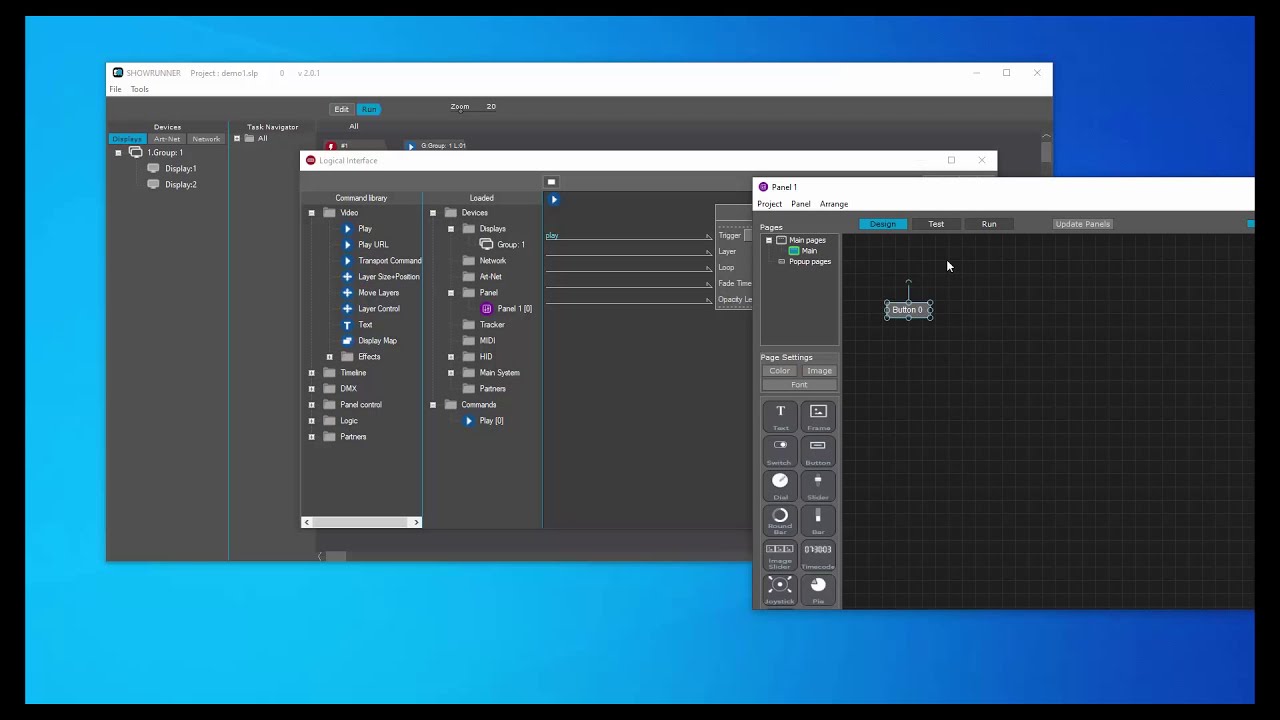Switch Panel 1 to Design mode
The width and height of the screenshot is (1280, 720).
(x=882, y=224)
